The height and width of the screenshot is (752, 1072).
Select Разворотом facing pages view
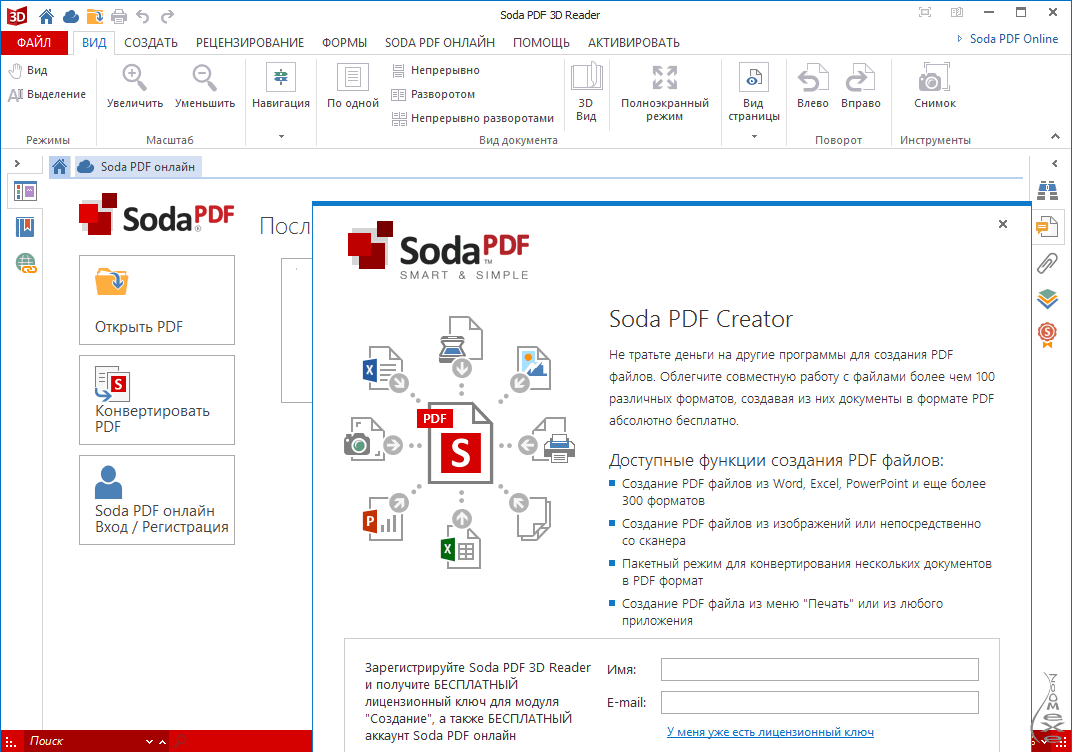click(433, 94)
